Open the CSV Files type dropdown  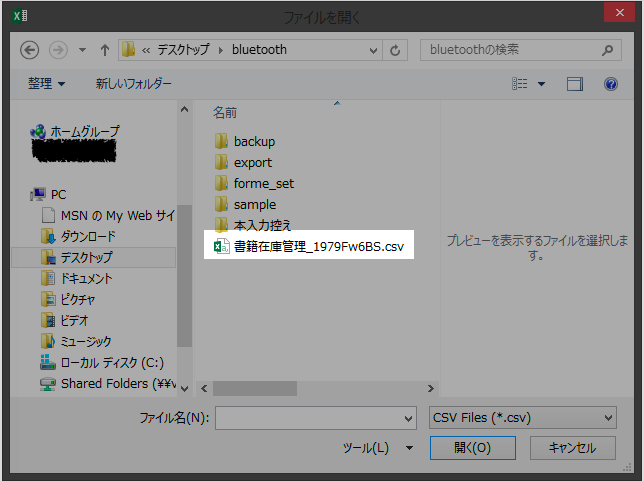522,418
